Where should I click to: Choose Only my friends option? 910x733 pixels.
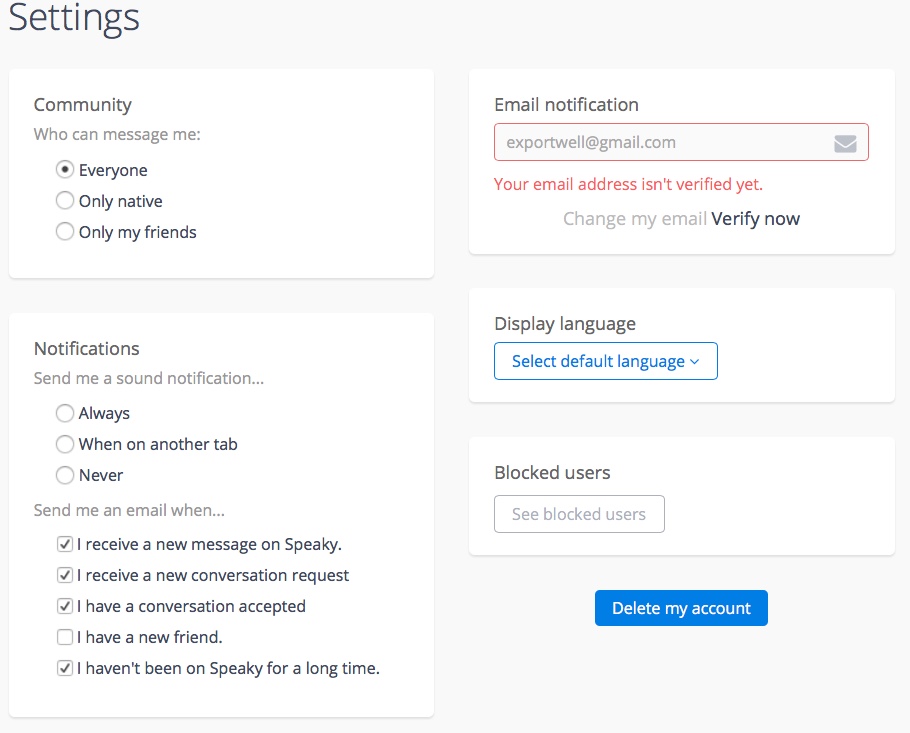pyautogui.click(x=65, y=232)
